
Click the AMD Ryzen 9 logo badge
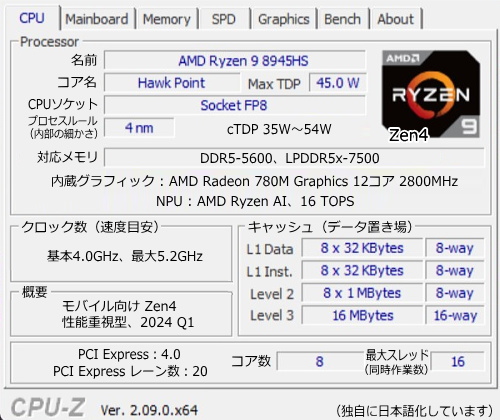[431, 94]
